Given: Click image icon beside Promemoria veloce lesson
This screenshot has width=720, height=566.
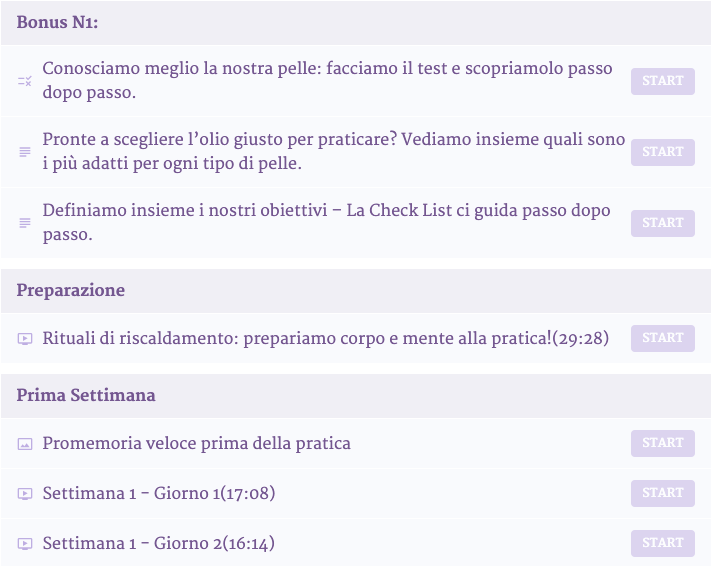Looking at the screenshot, I should click(x=25, y=444).
